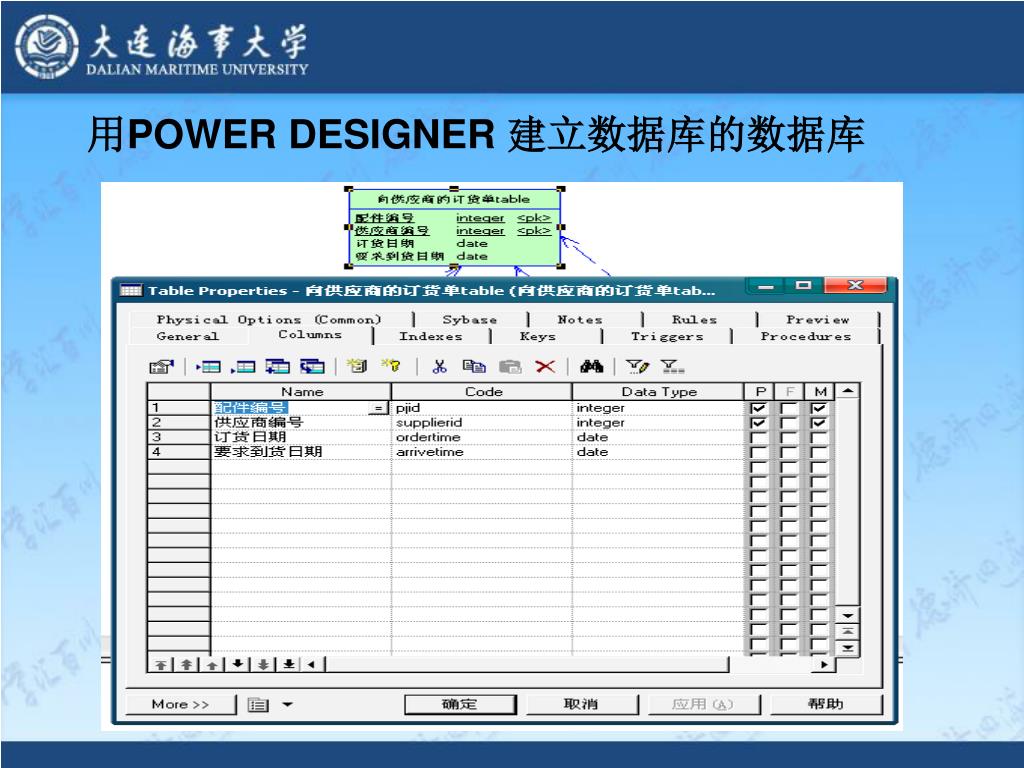
Task: Switch to the Keys tab
Action: (x=537, y=336)
